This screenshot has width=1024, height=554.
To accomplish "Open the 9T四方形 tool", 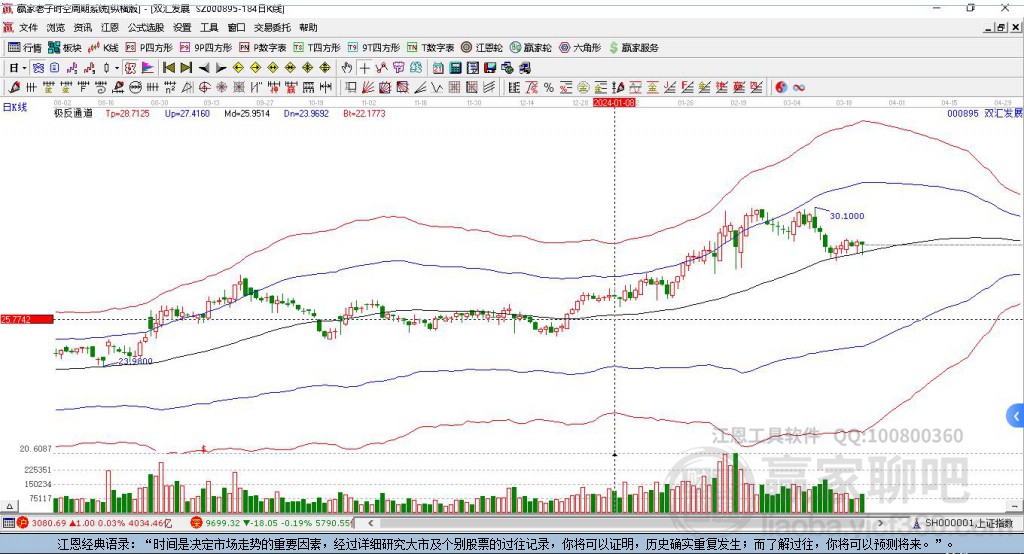I will pos(374,48).
